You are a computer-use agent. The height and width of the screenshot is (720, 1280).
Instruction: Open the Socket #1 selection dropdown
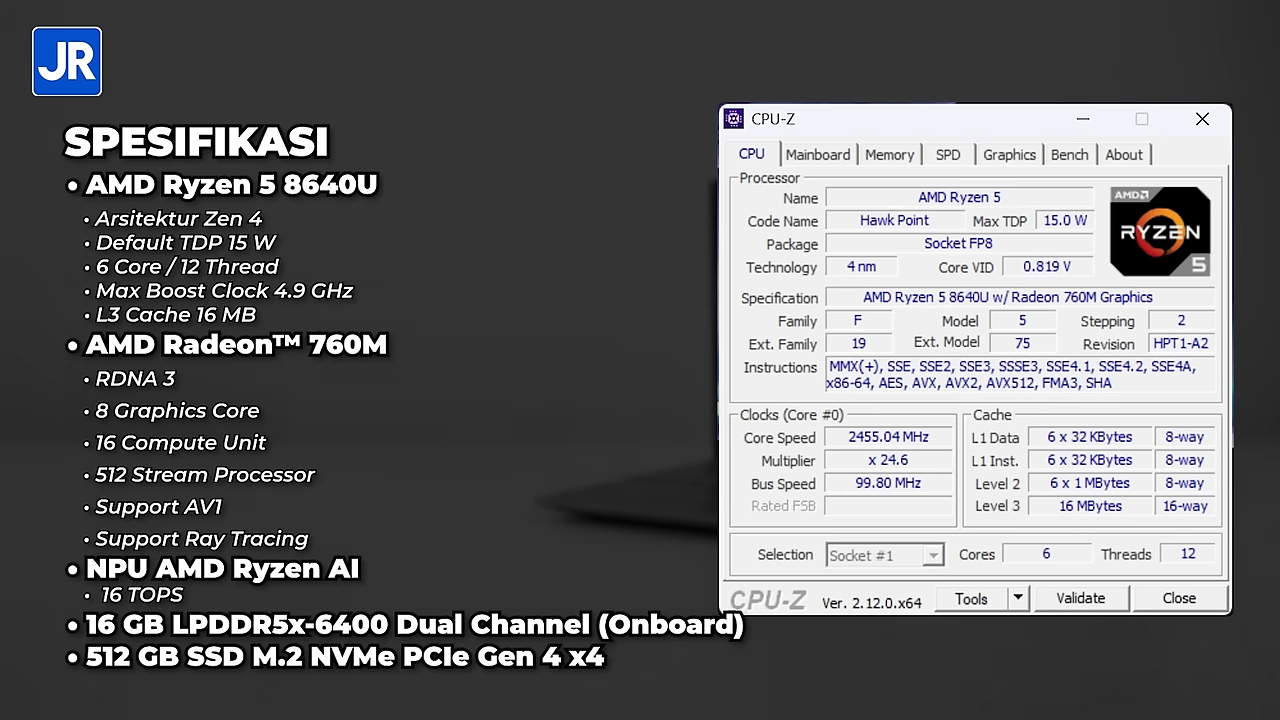932,555
